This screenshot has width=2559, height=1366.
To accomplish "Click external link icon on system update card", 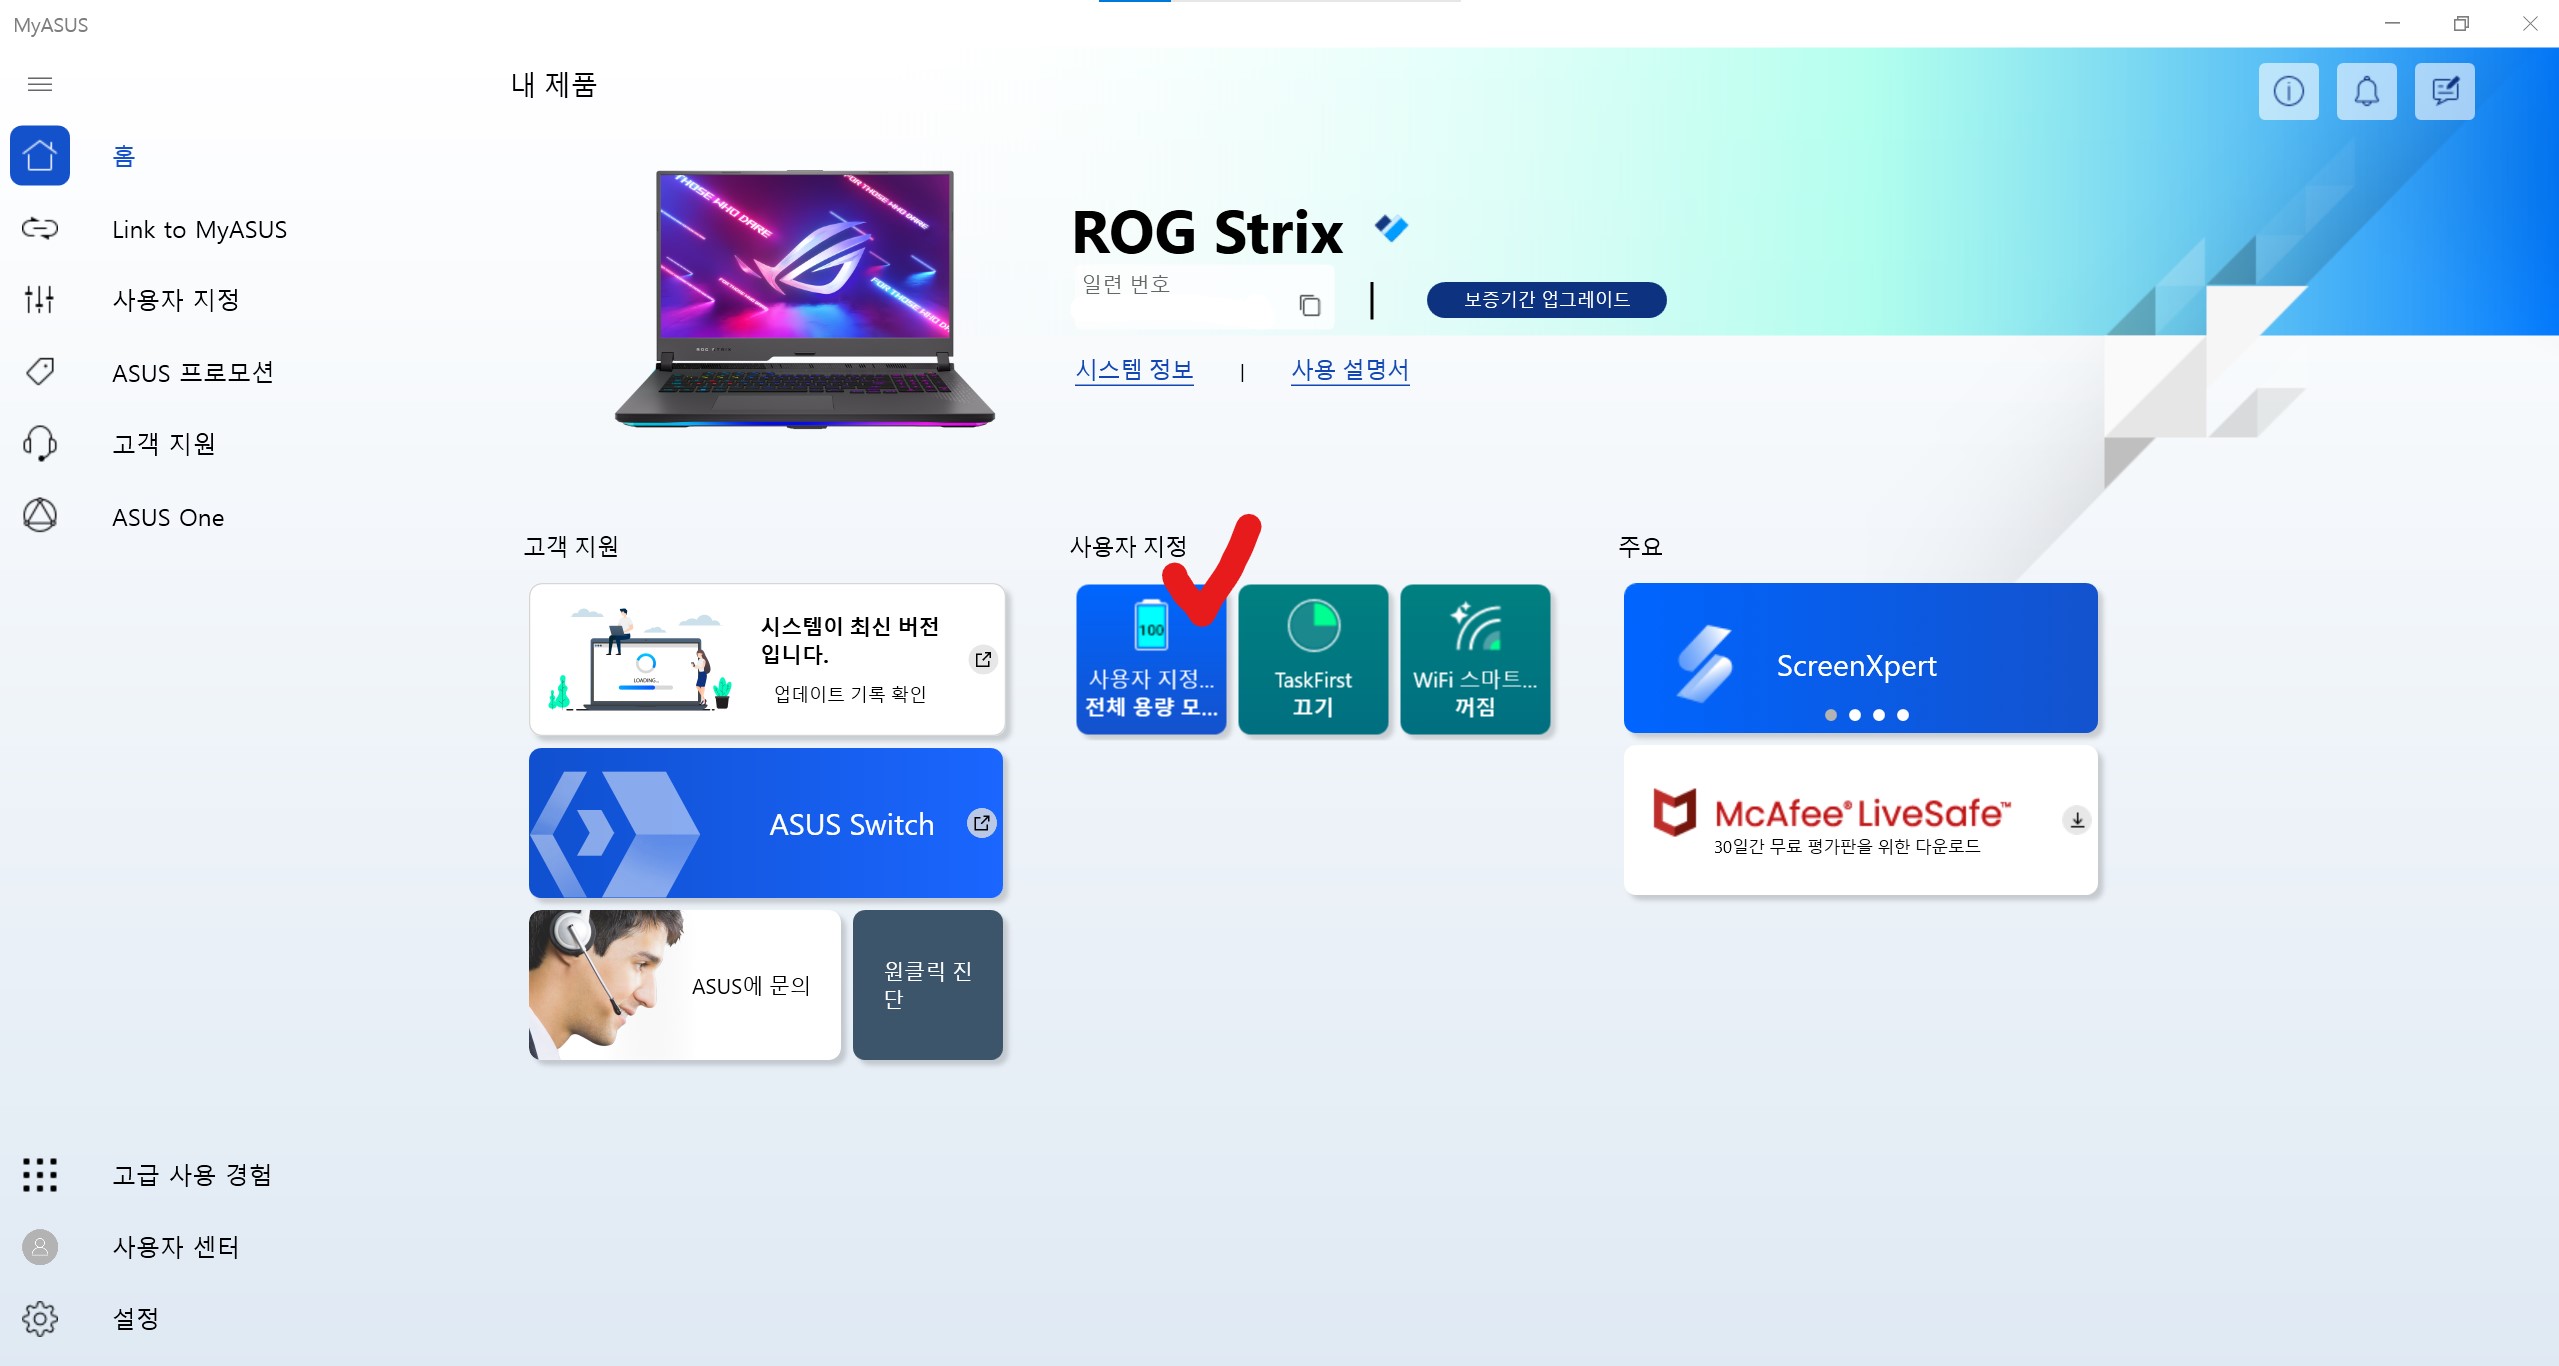I will coord(983,659).
